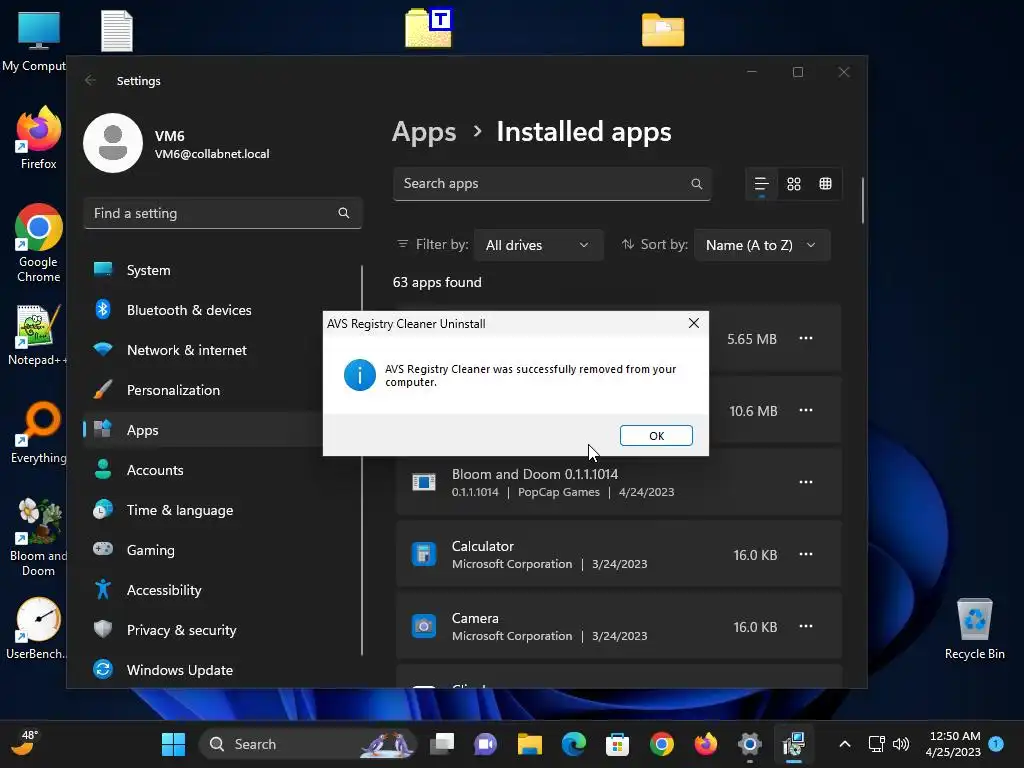Show hidden system tray icons

click(844, 744)
